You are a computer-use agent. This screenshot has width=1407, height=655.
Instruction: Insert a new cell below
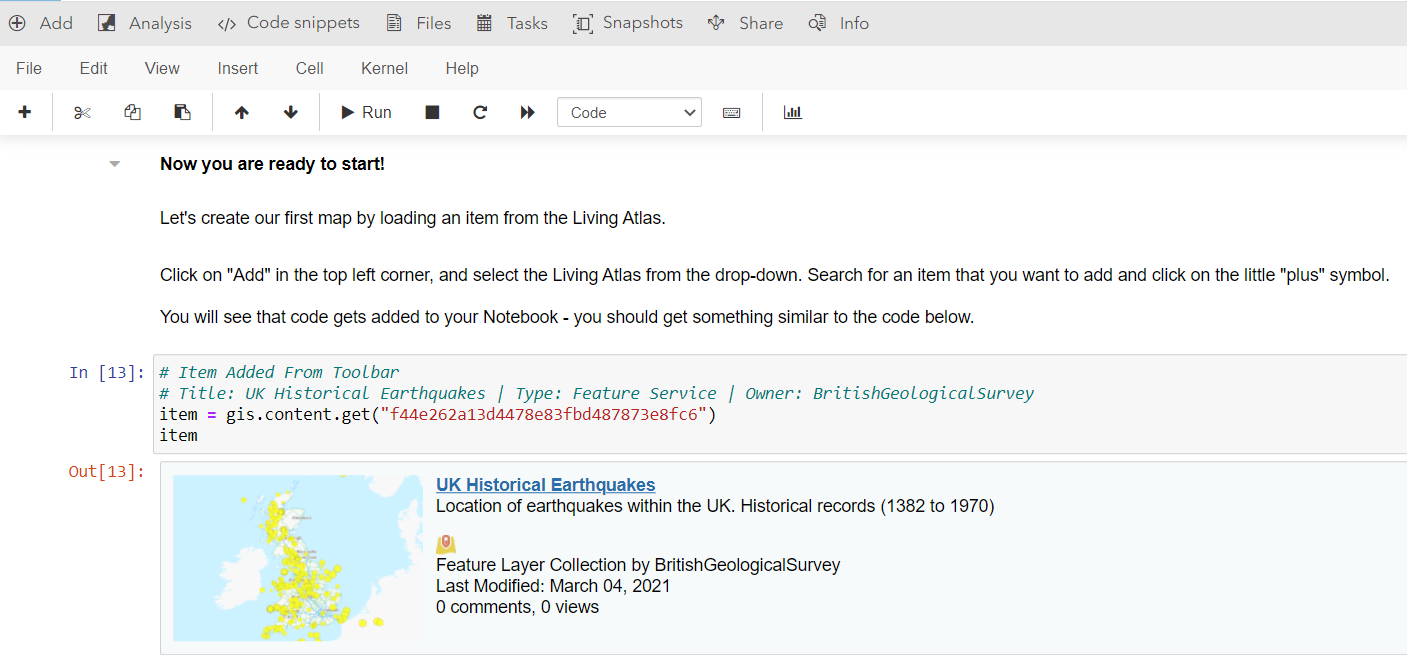click(25, 113)
